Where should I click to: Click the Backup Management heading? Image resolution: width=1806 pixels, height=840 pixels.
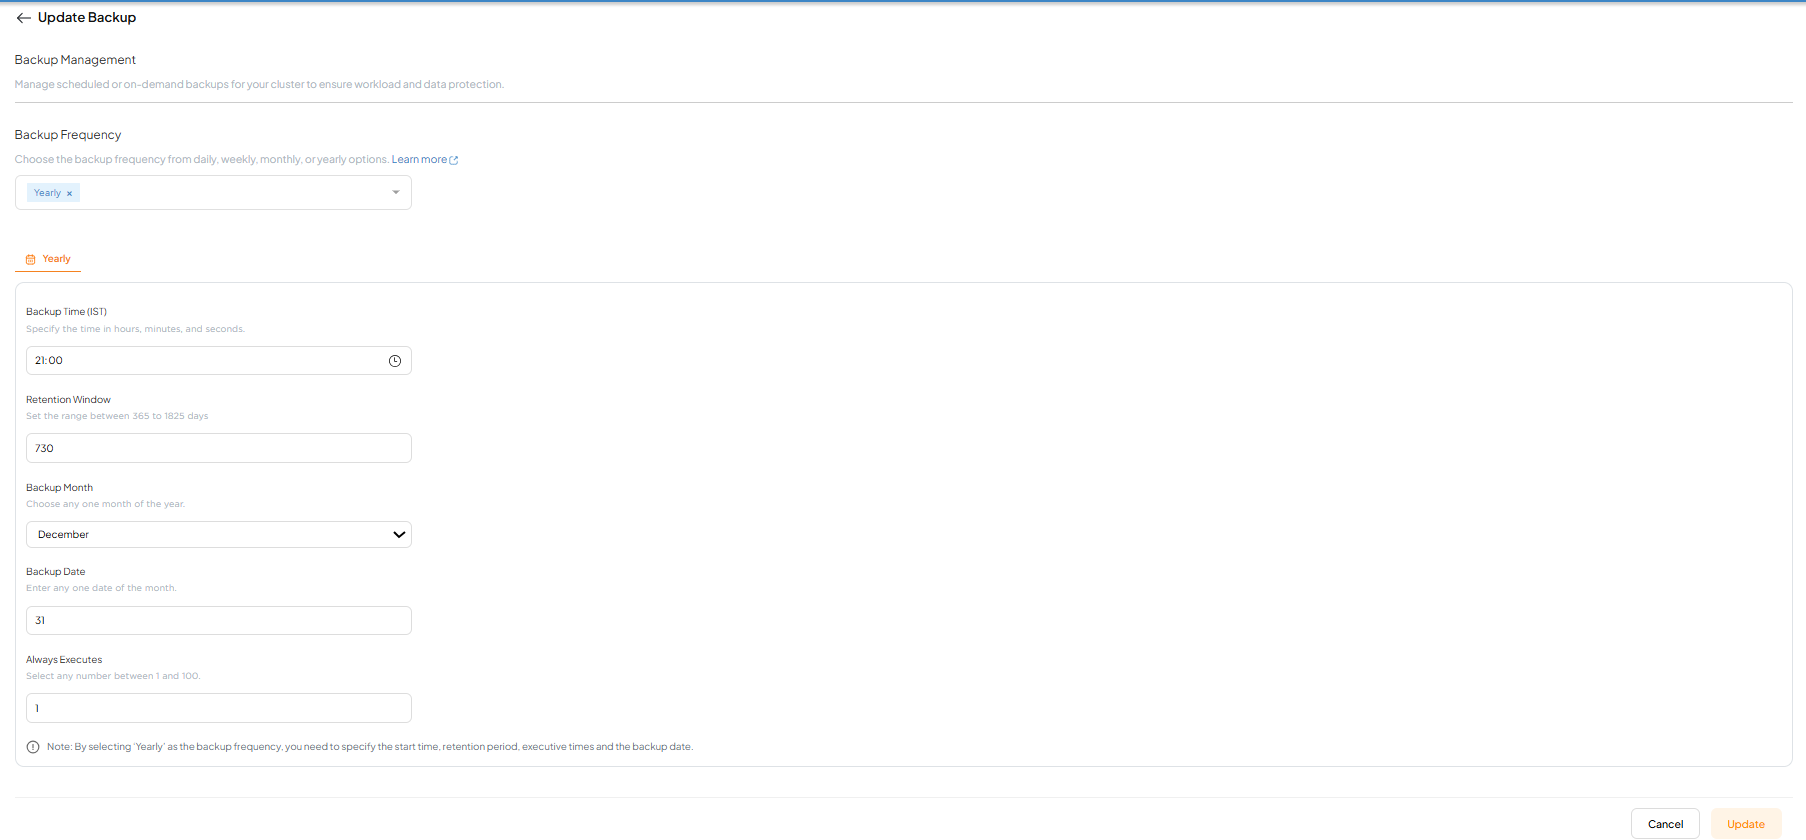(x=75, y=60)
